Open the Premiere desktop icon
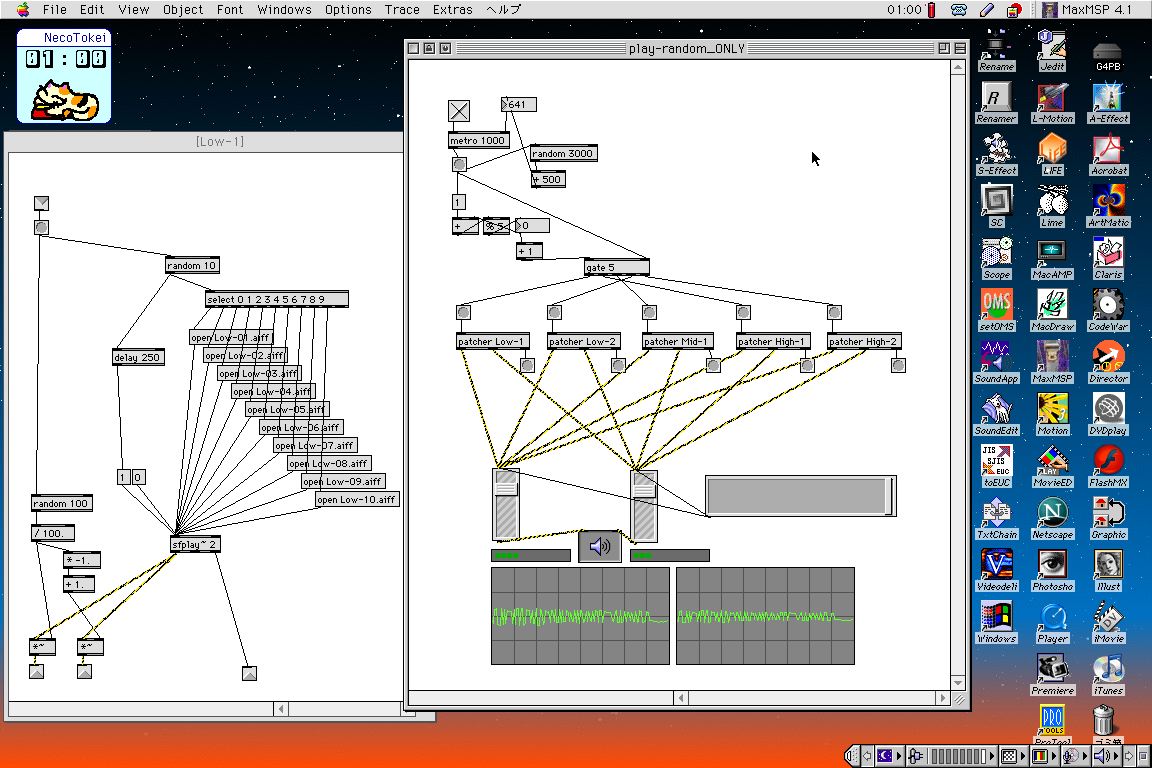 click(1052, 676)
